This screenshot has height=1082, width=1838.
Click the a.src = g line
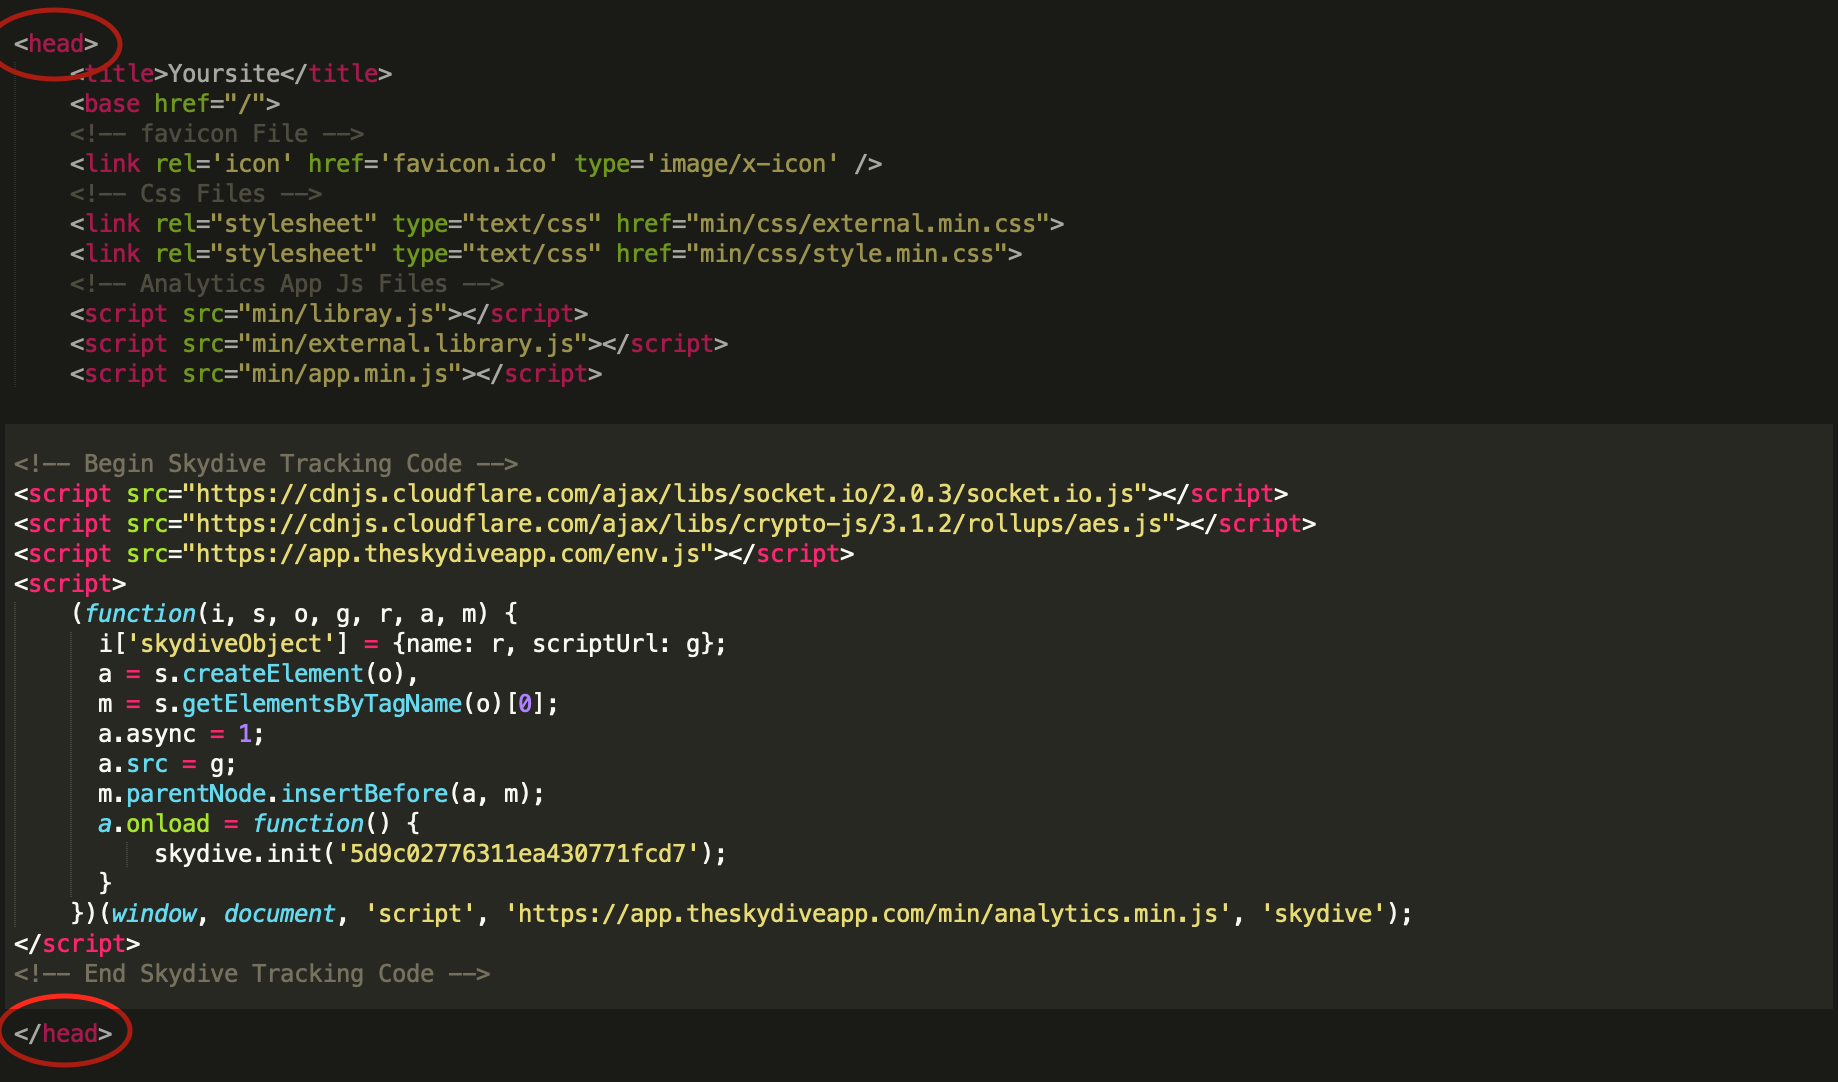pyautogui.click(x=167, y=763)
